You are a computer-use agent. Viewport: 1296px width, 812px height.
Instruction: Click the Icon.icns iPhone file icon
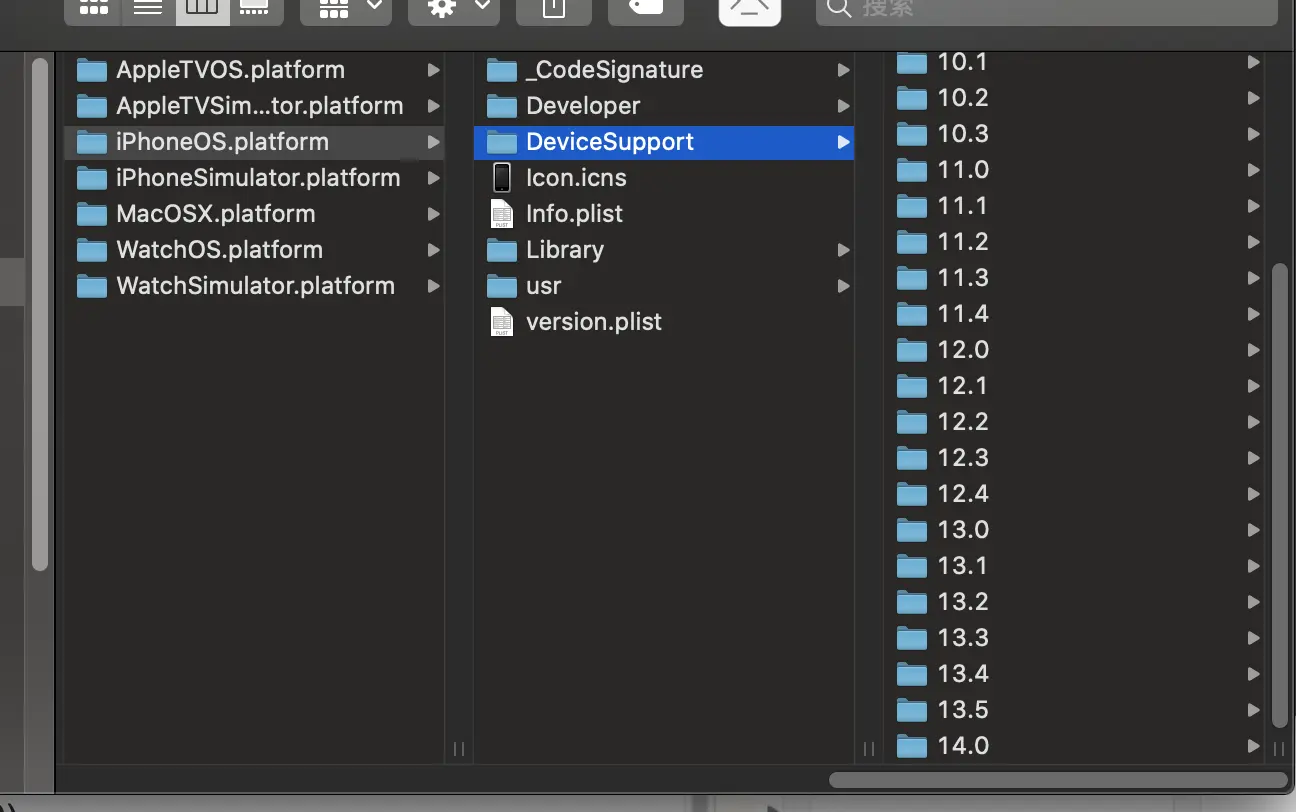[502, 178]
